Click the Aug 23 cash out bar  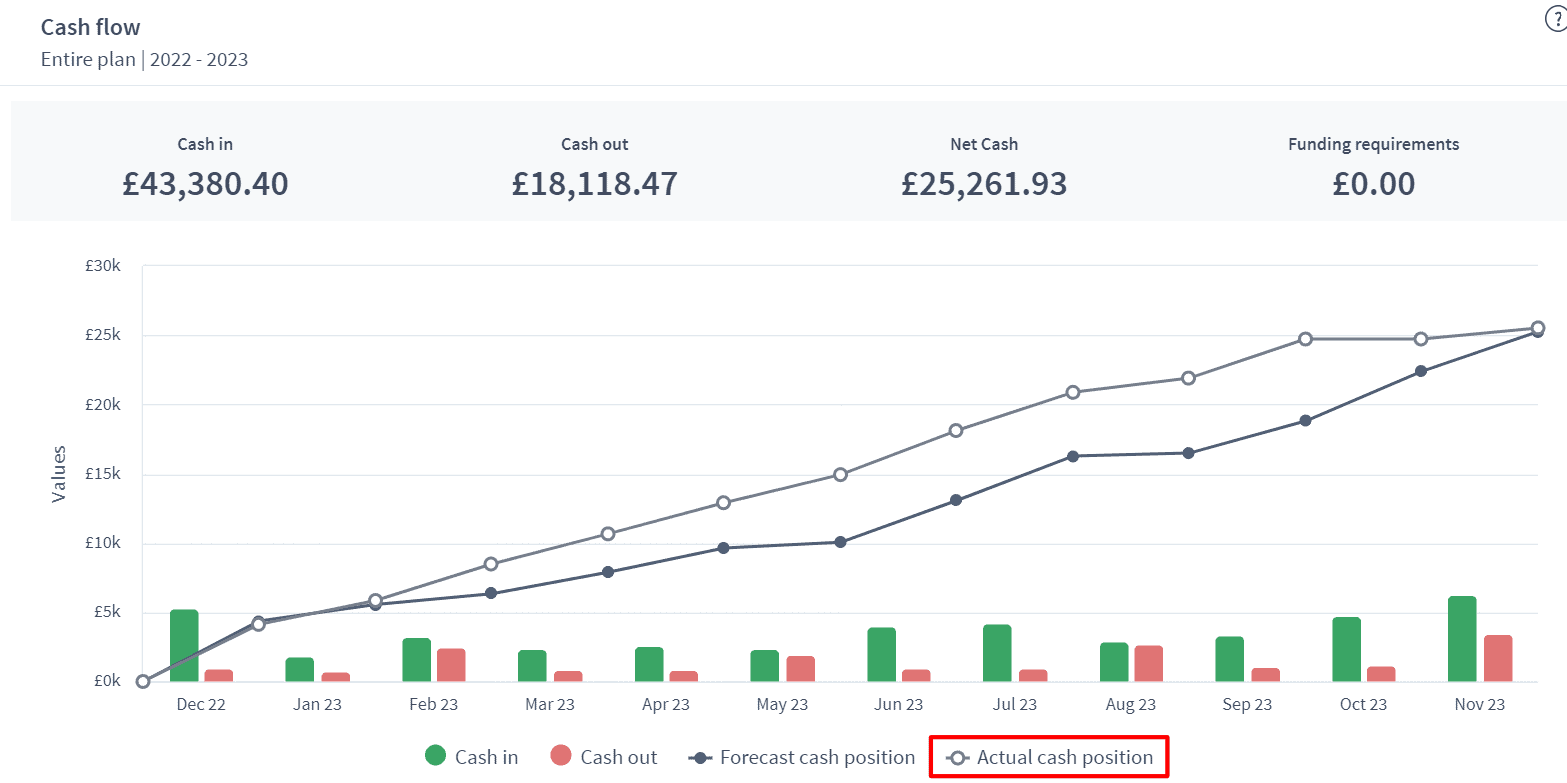coord(1149,664)
